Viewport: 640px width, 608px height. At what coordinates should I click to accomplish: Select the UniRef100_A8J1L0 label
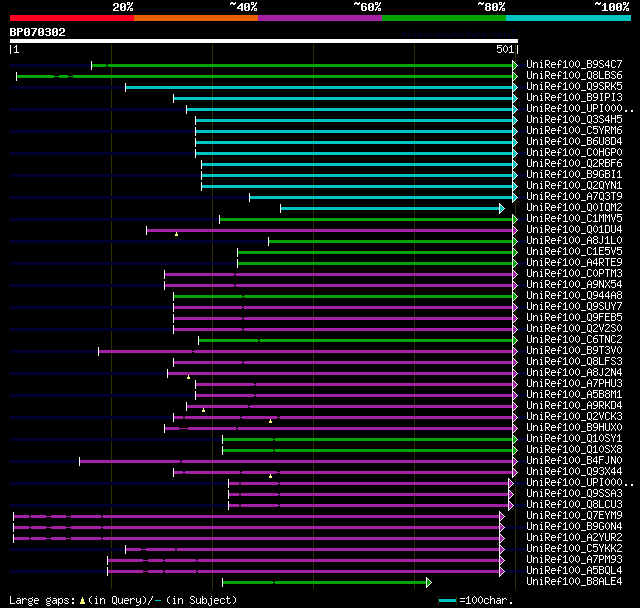[574, 241]
